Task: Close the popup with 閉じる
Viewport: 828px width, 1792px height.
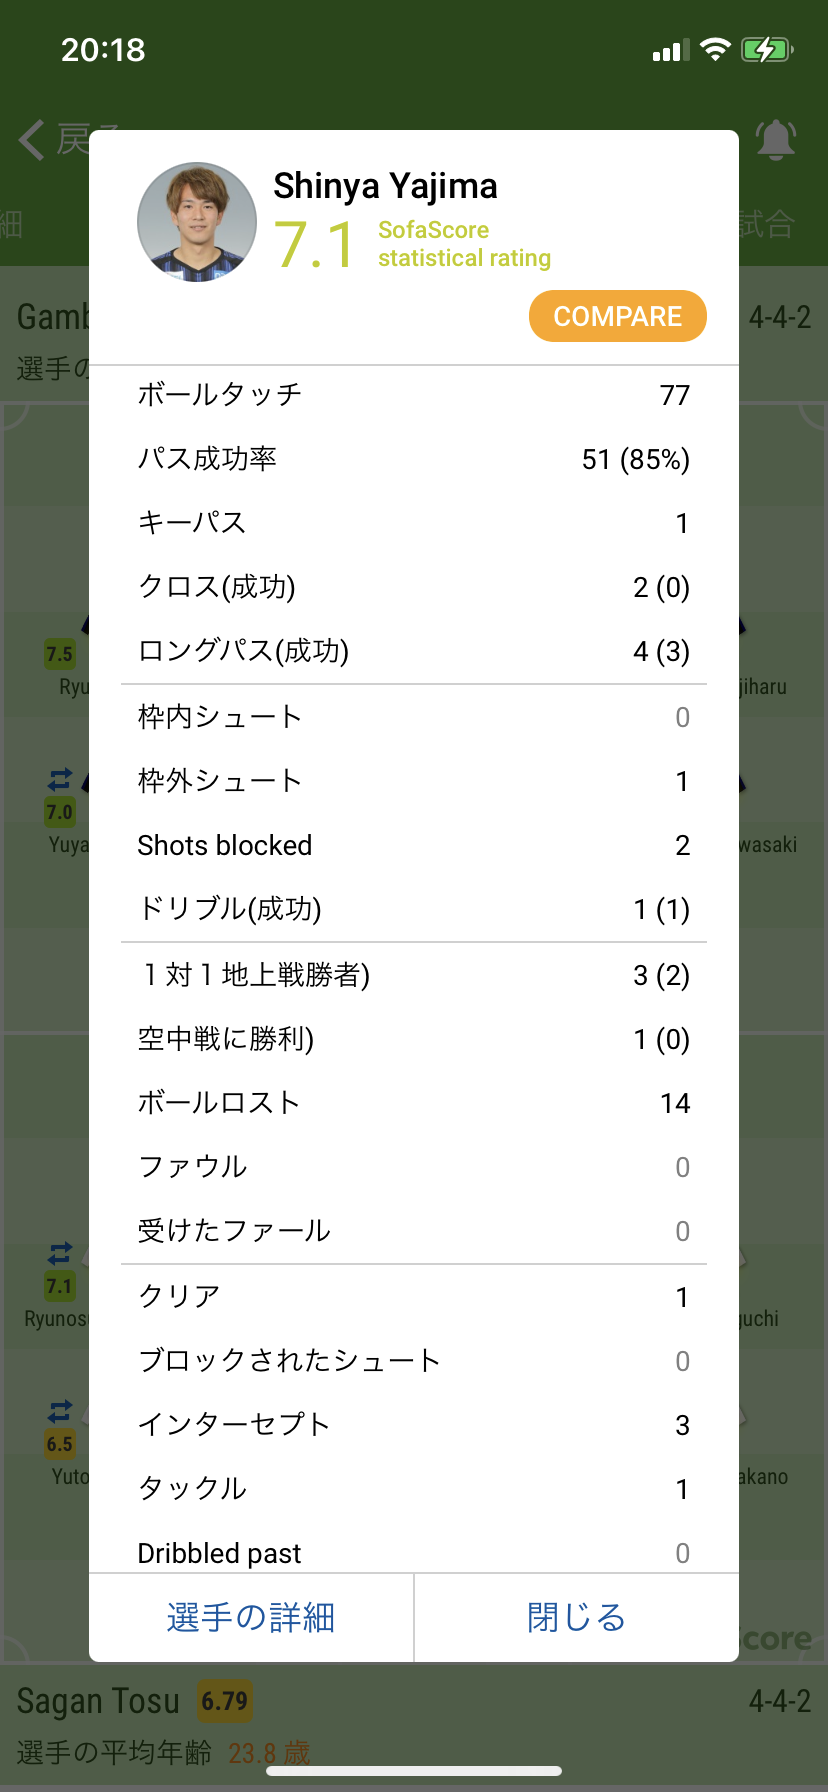Action: point(576,1617)
